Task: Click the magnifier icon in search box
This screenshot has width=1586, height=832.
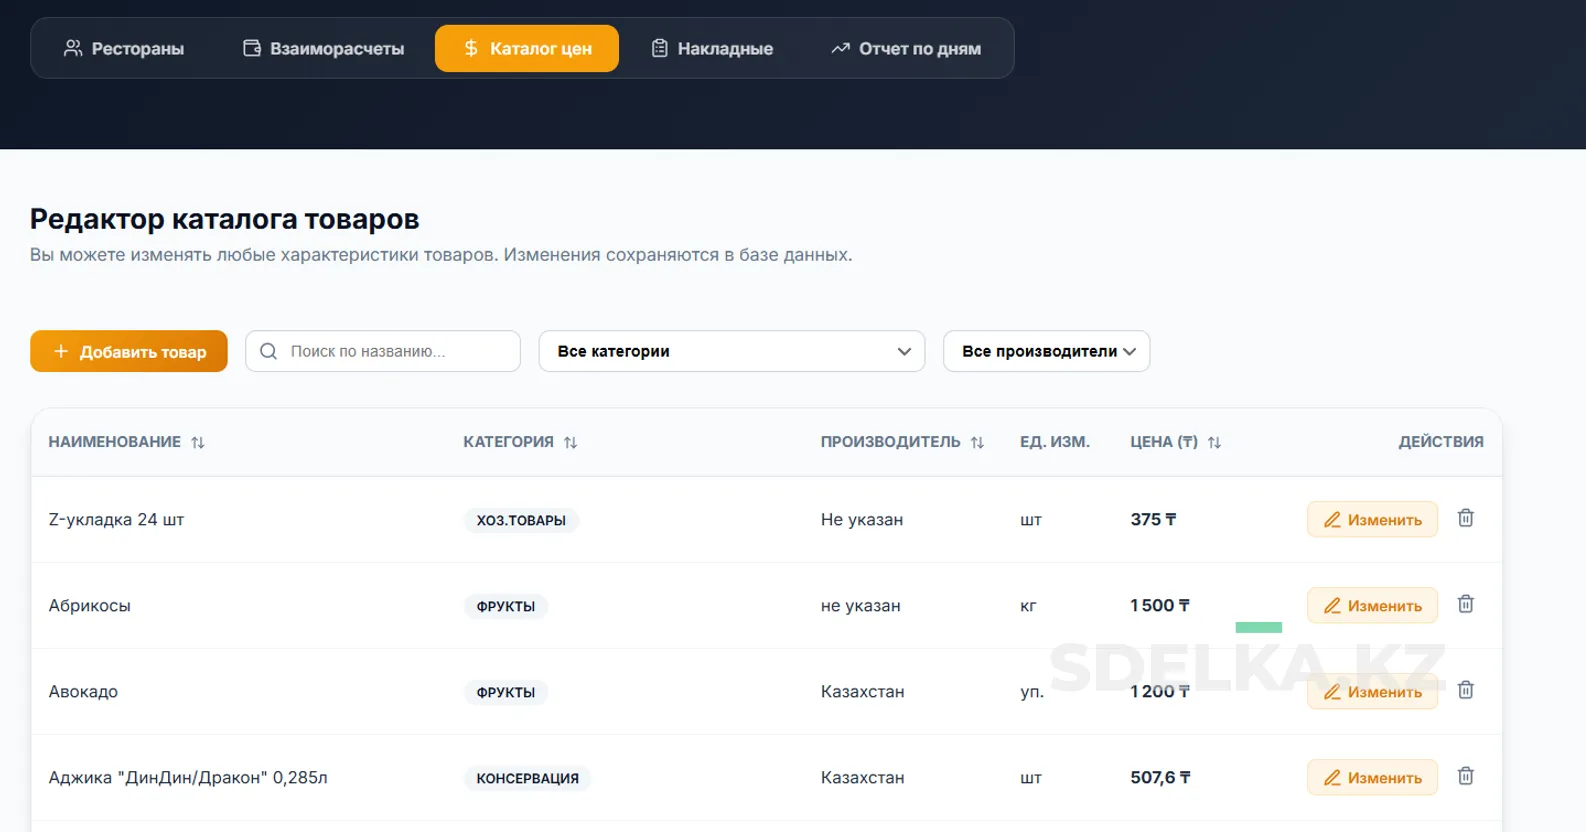Action: click(268, 351)
